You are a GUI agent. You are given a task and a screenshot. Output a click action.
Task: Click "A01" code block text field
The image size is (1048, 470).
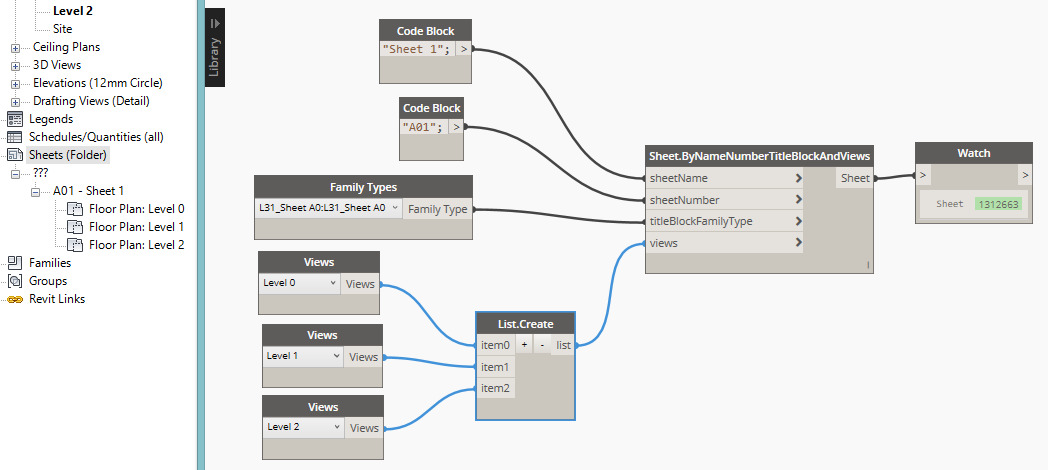pyautogui.click(x=424, y=126)
